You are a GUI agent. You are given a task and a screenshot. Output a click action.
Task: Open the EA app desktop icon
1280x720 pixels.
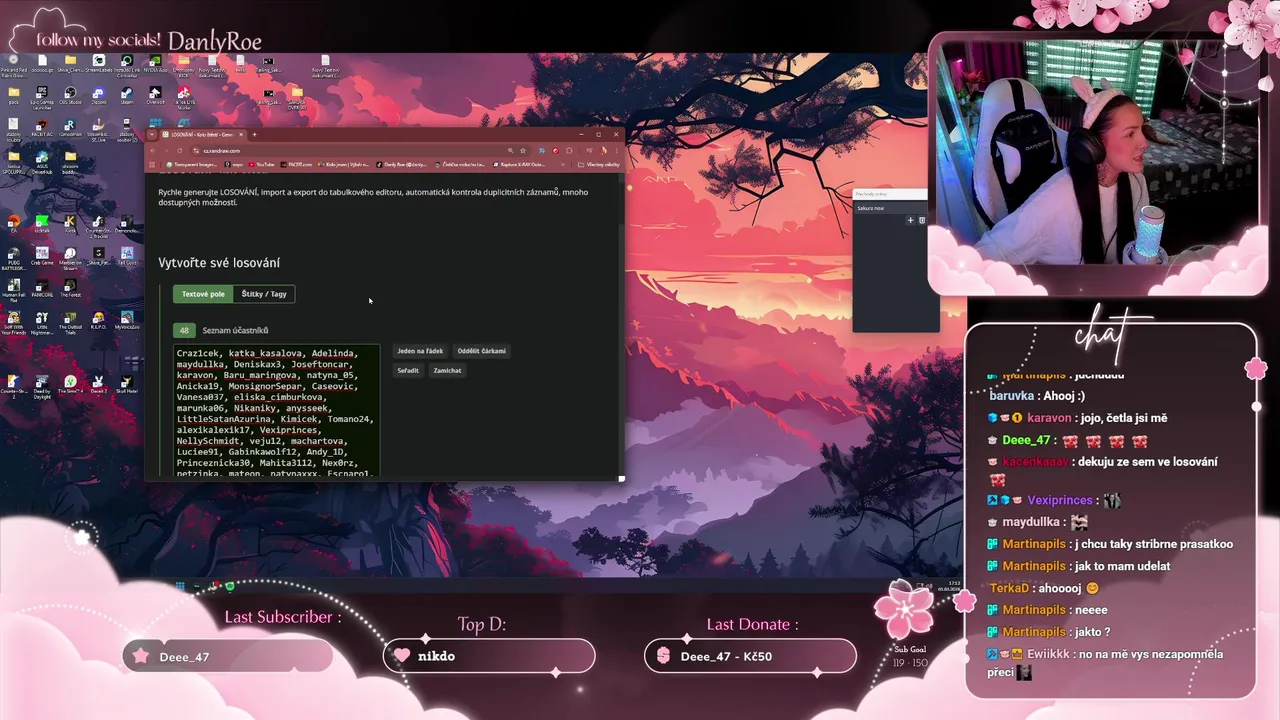(14, 224)
